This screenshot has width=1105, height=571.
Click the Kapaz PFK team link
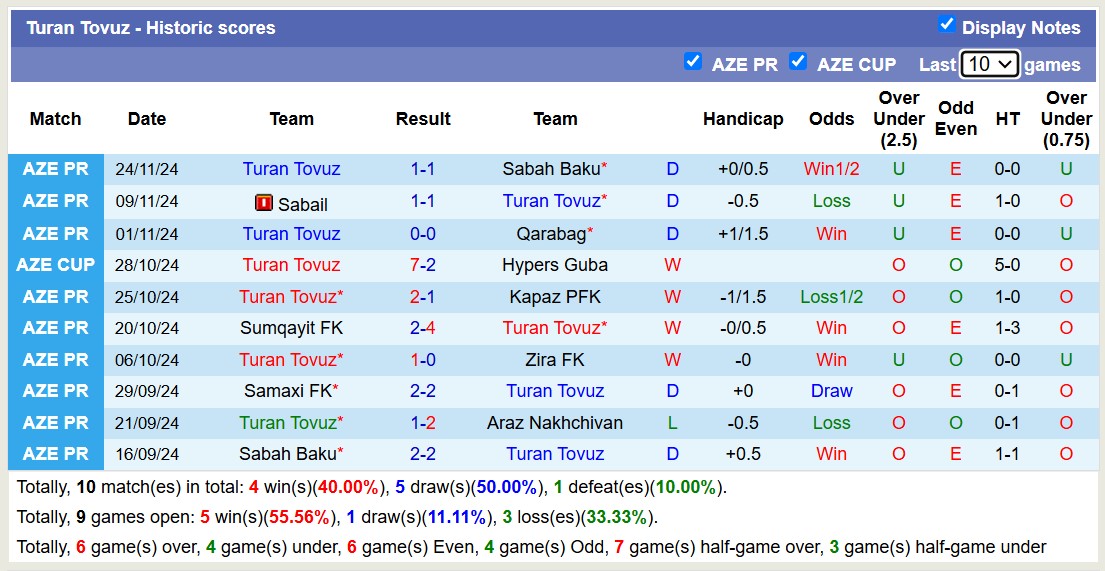[x=555, y=297]
